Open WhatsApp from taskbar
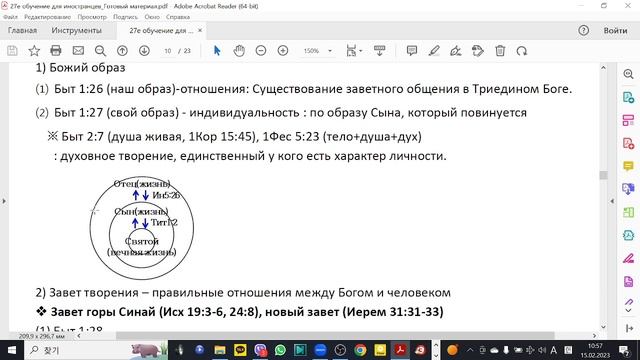The height and width of the screenshot is (360, 640). click(280, 350)
